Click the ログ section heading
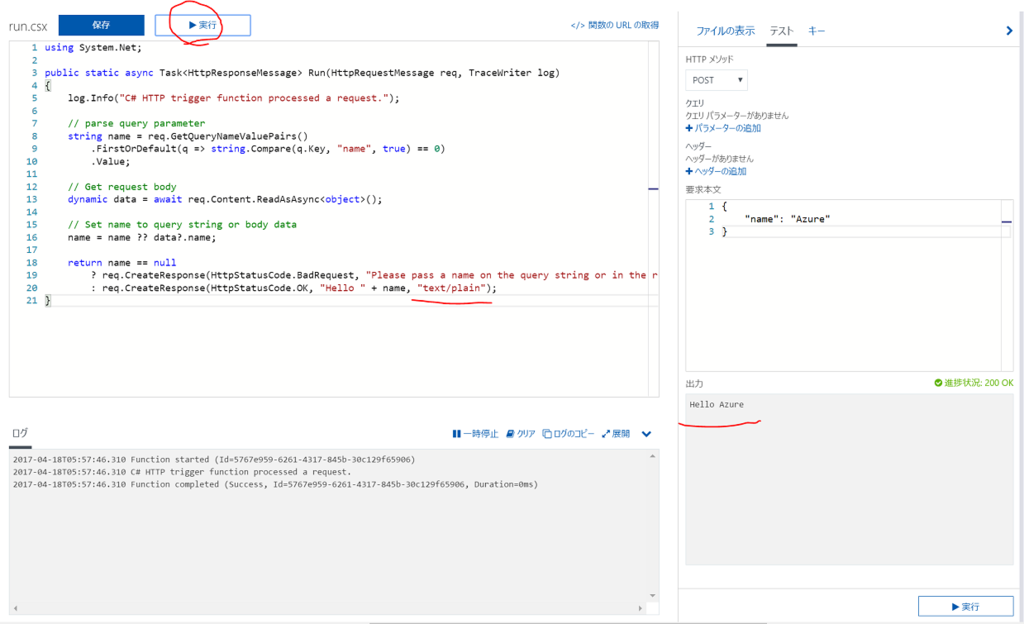This screenshot has width=1024, height=624. tap(20, 433)
